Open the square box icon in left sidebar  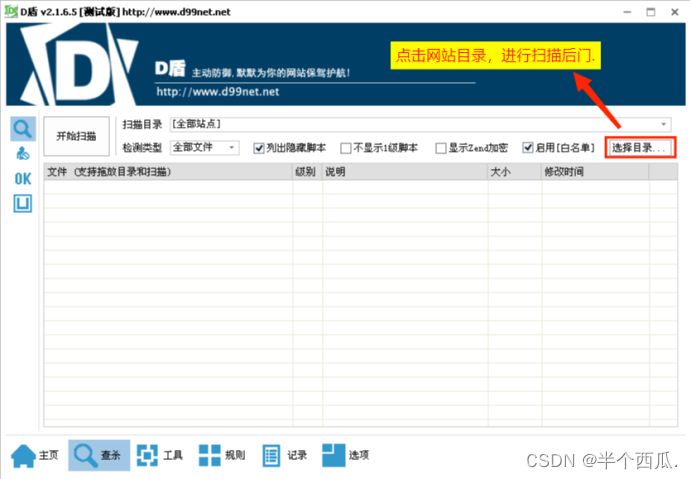pyautogui.click(x=23, y=204)
